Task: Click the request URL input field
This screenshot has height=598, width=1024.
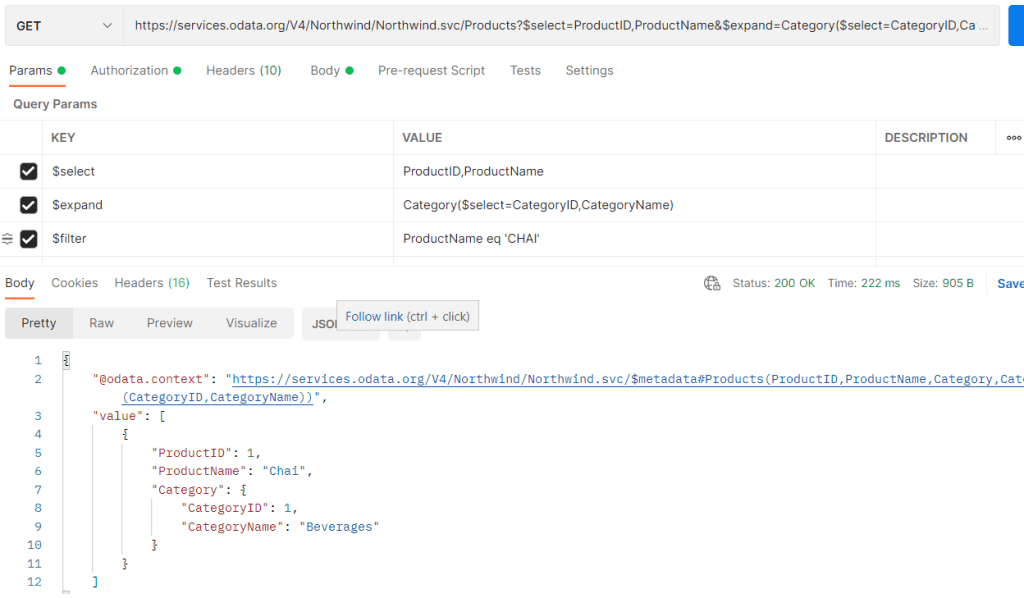Action: pos(560,25)
